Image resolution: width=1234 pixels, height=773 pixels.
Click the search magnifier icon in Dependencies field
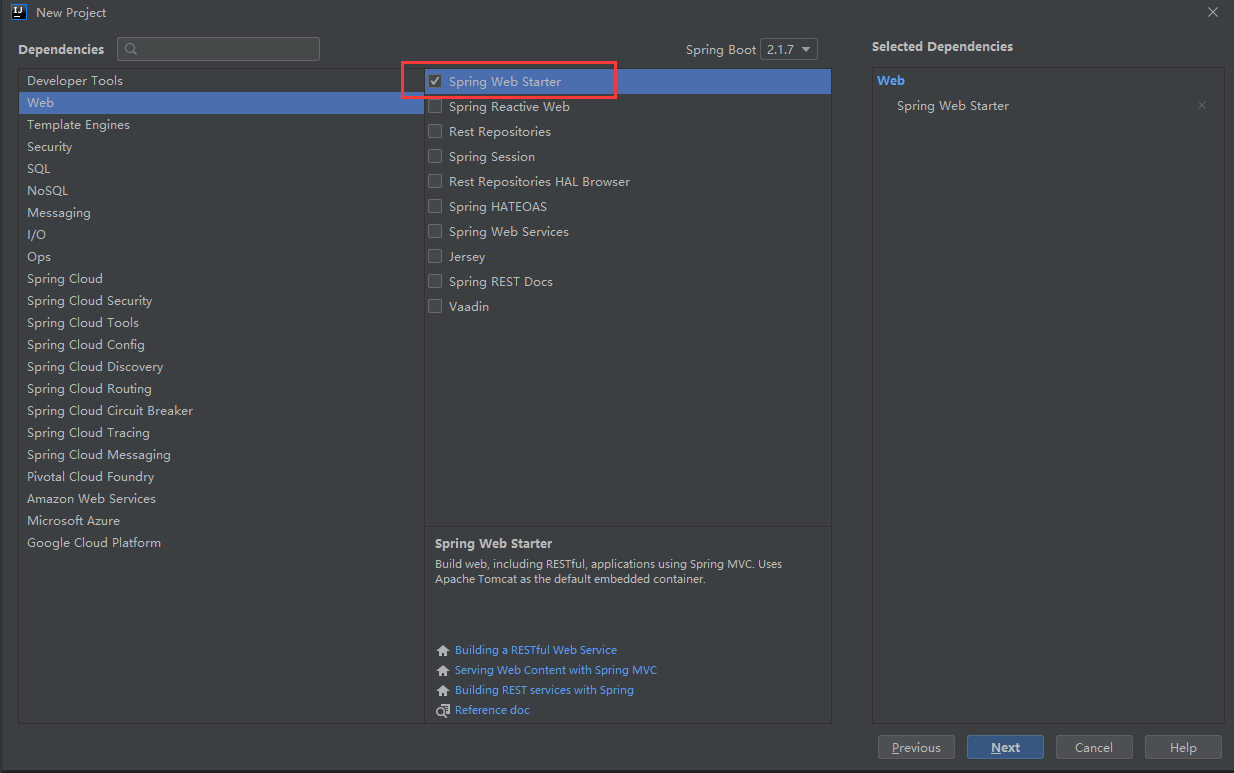(x=131, y=49)
